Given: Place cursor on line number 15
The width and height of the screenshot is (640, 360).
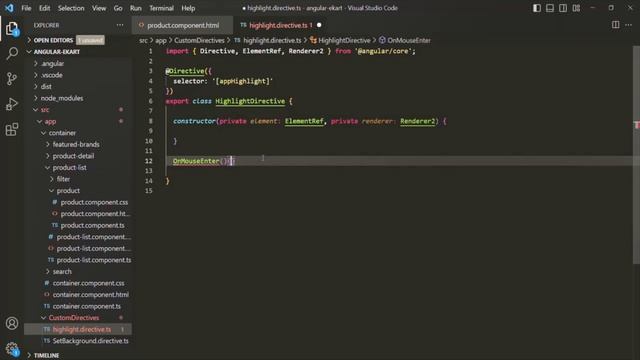Looking at the screenshot, I should 149,191.
